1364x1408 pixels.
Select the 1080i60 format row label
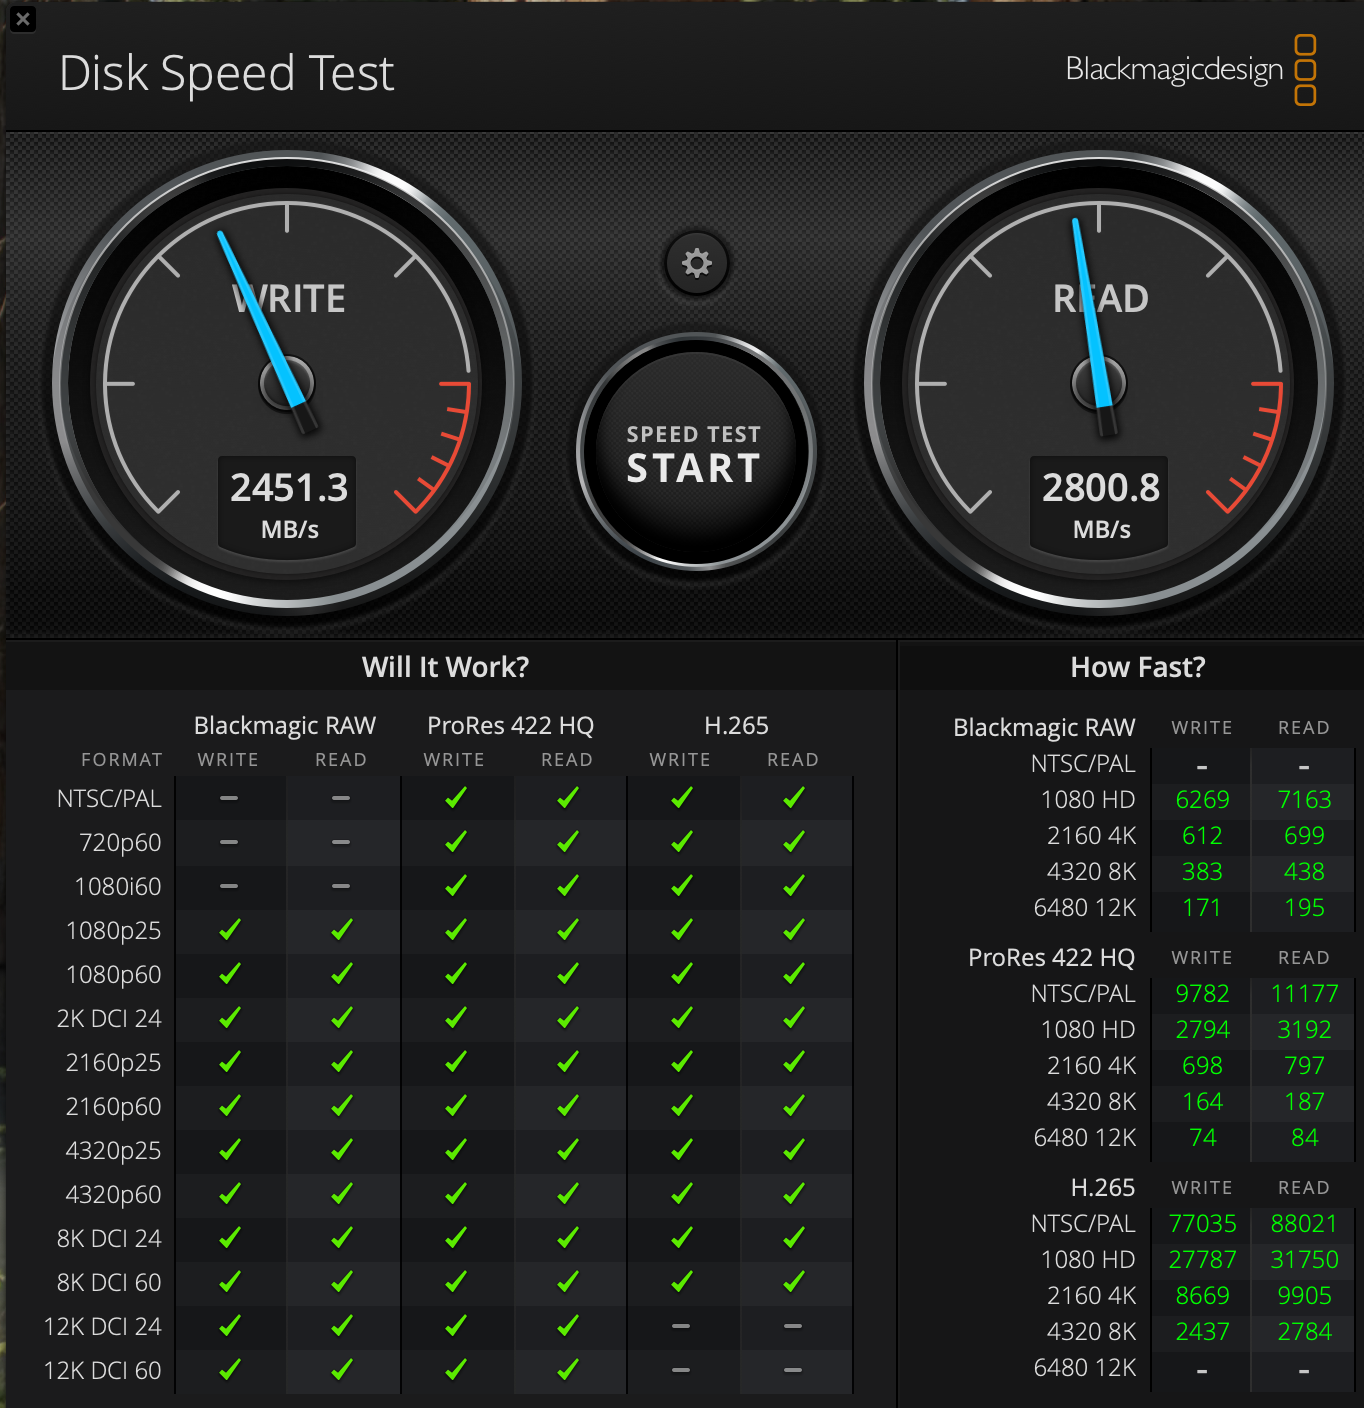click(x=118, y=887)
